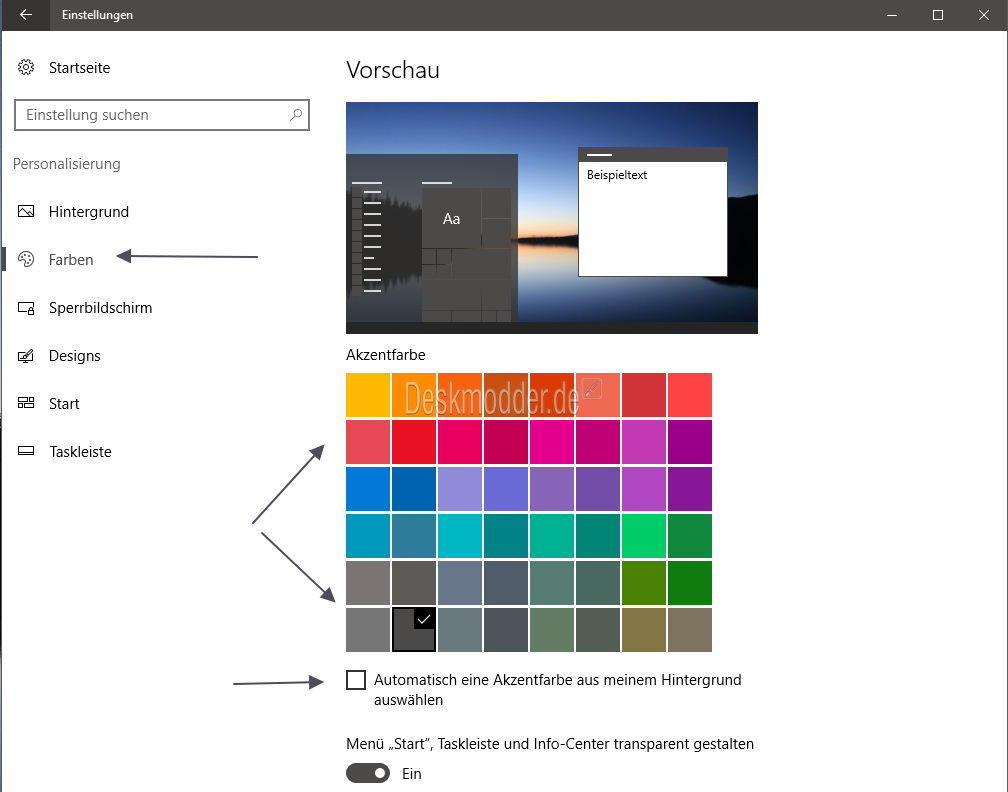Pick the bright red accent color
The height and width of the screenshot is (792, 1008).
point(413,441)
